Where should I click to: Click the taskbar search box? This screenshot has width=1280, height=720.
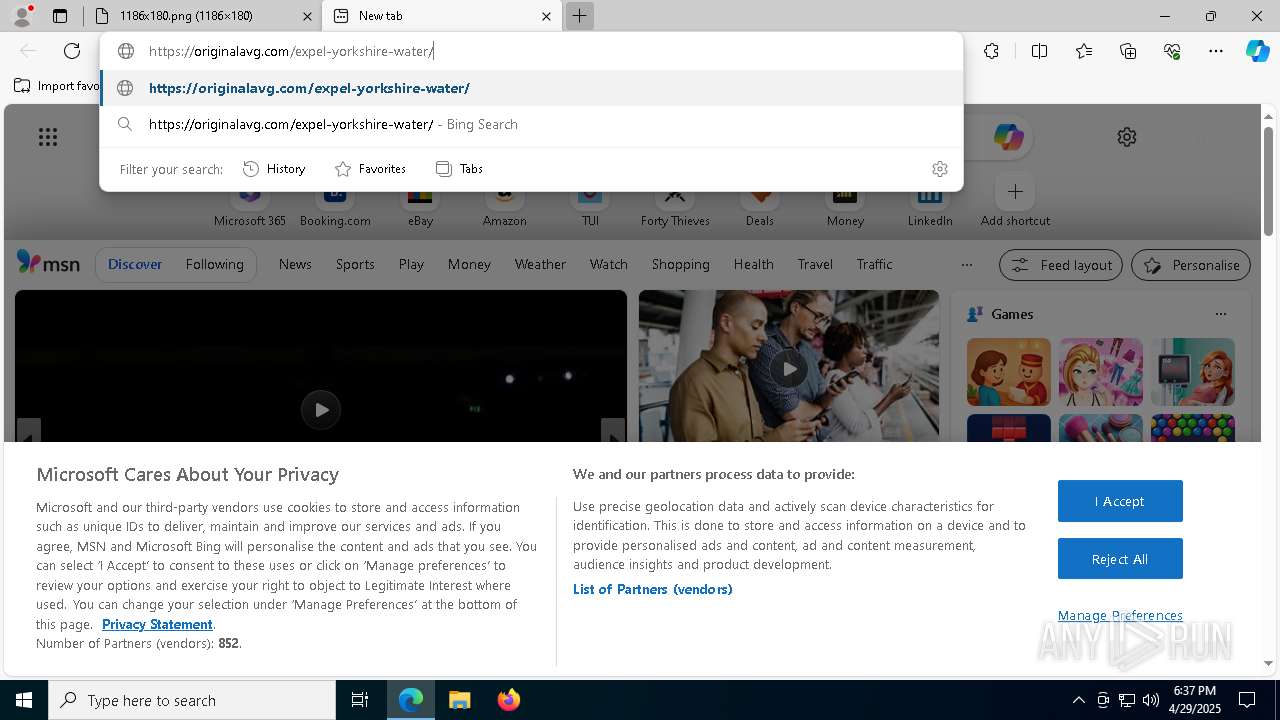coord(192,700)
